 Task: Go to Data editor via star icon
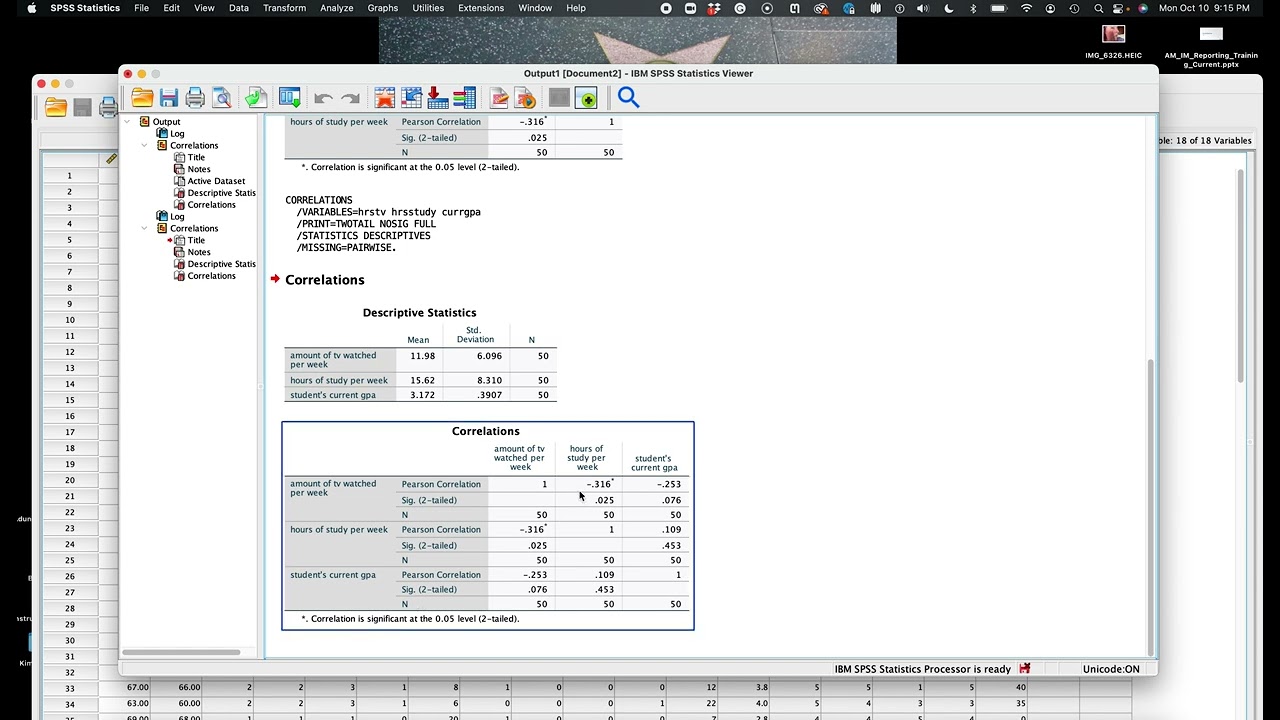385,97
